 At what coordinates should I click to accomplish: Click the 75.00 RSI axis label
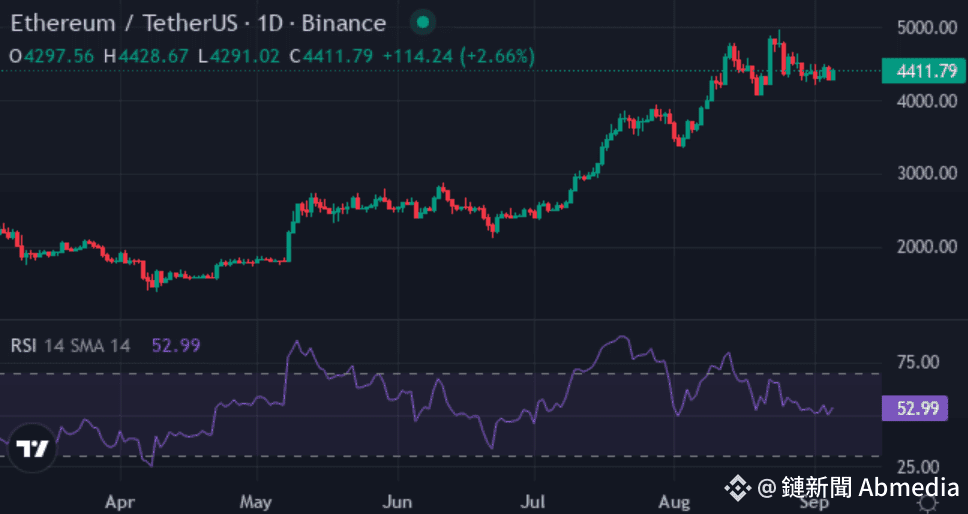click(x=917, y=362)
